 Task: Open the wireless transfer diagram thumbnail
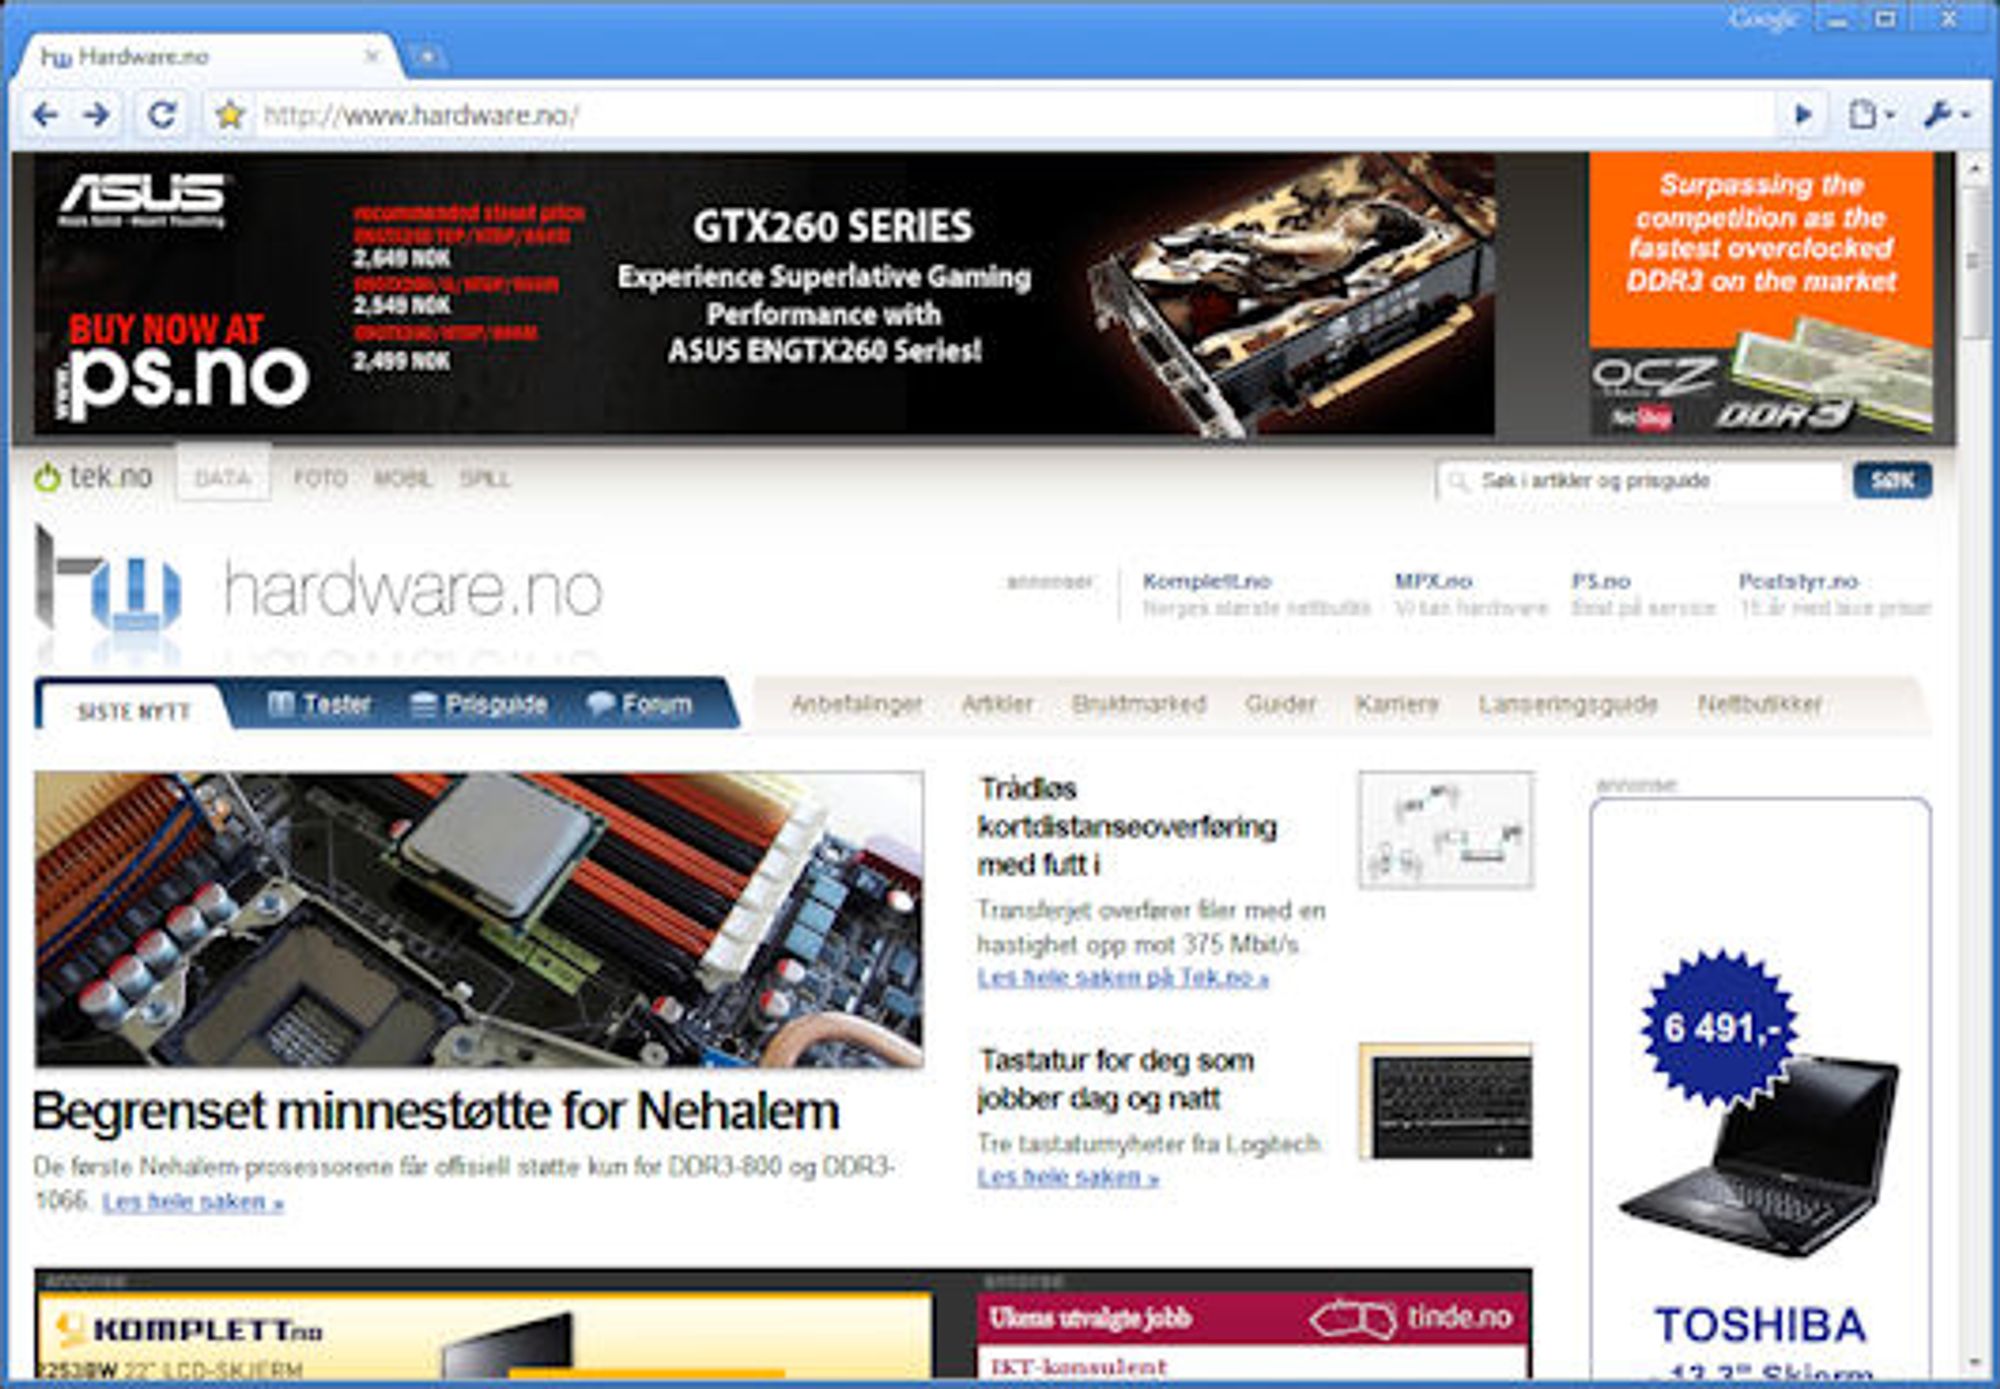pyautogui.click(x=1446, y=829)
